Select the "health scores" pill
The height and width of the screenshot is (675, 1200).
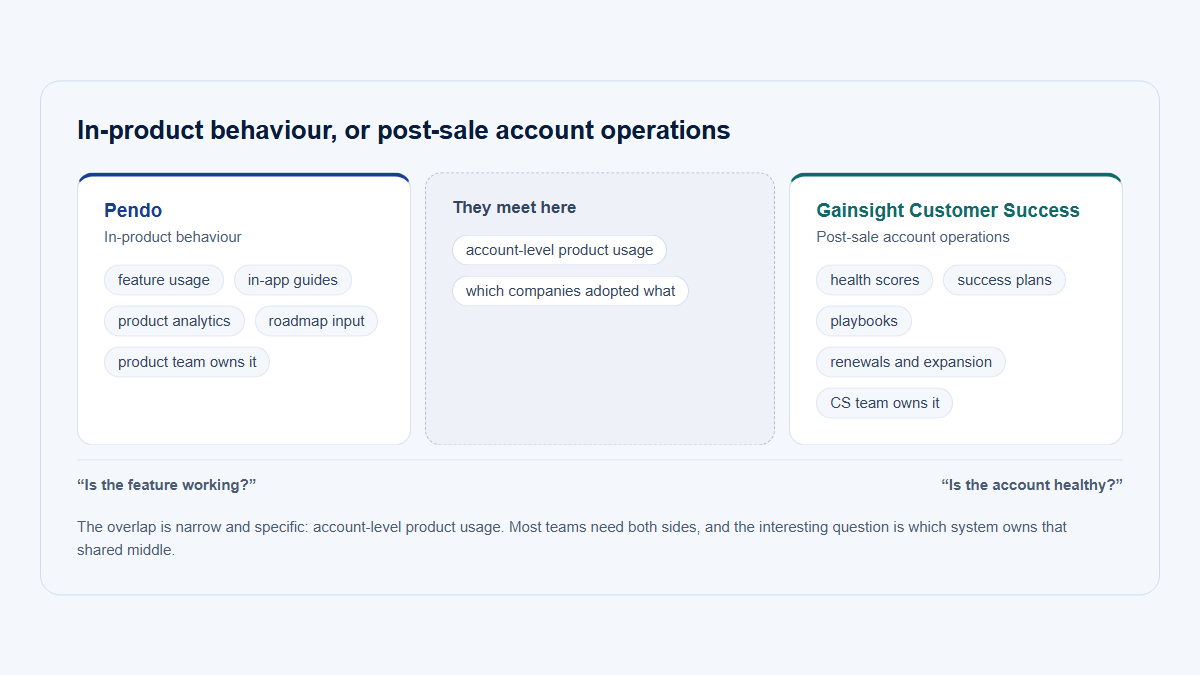point(874,280)
